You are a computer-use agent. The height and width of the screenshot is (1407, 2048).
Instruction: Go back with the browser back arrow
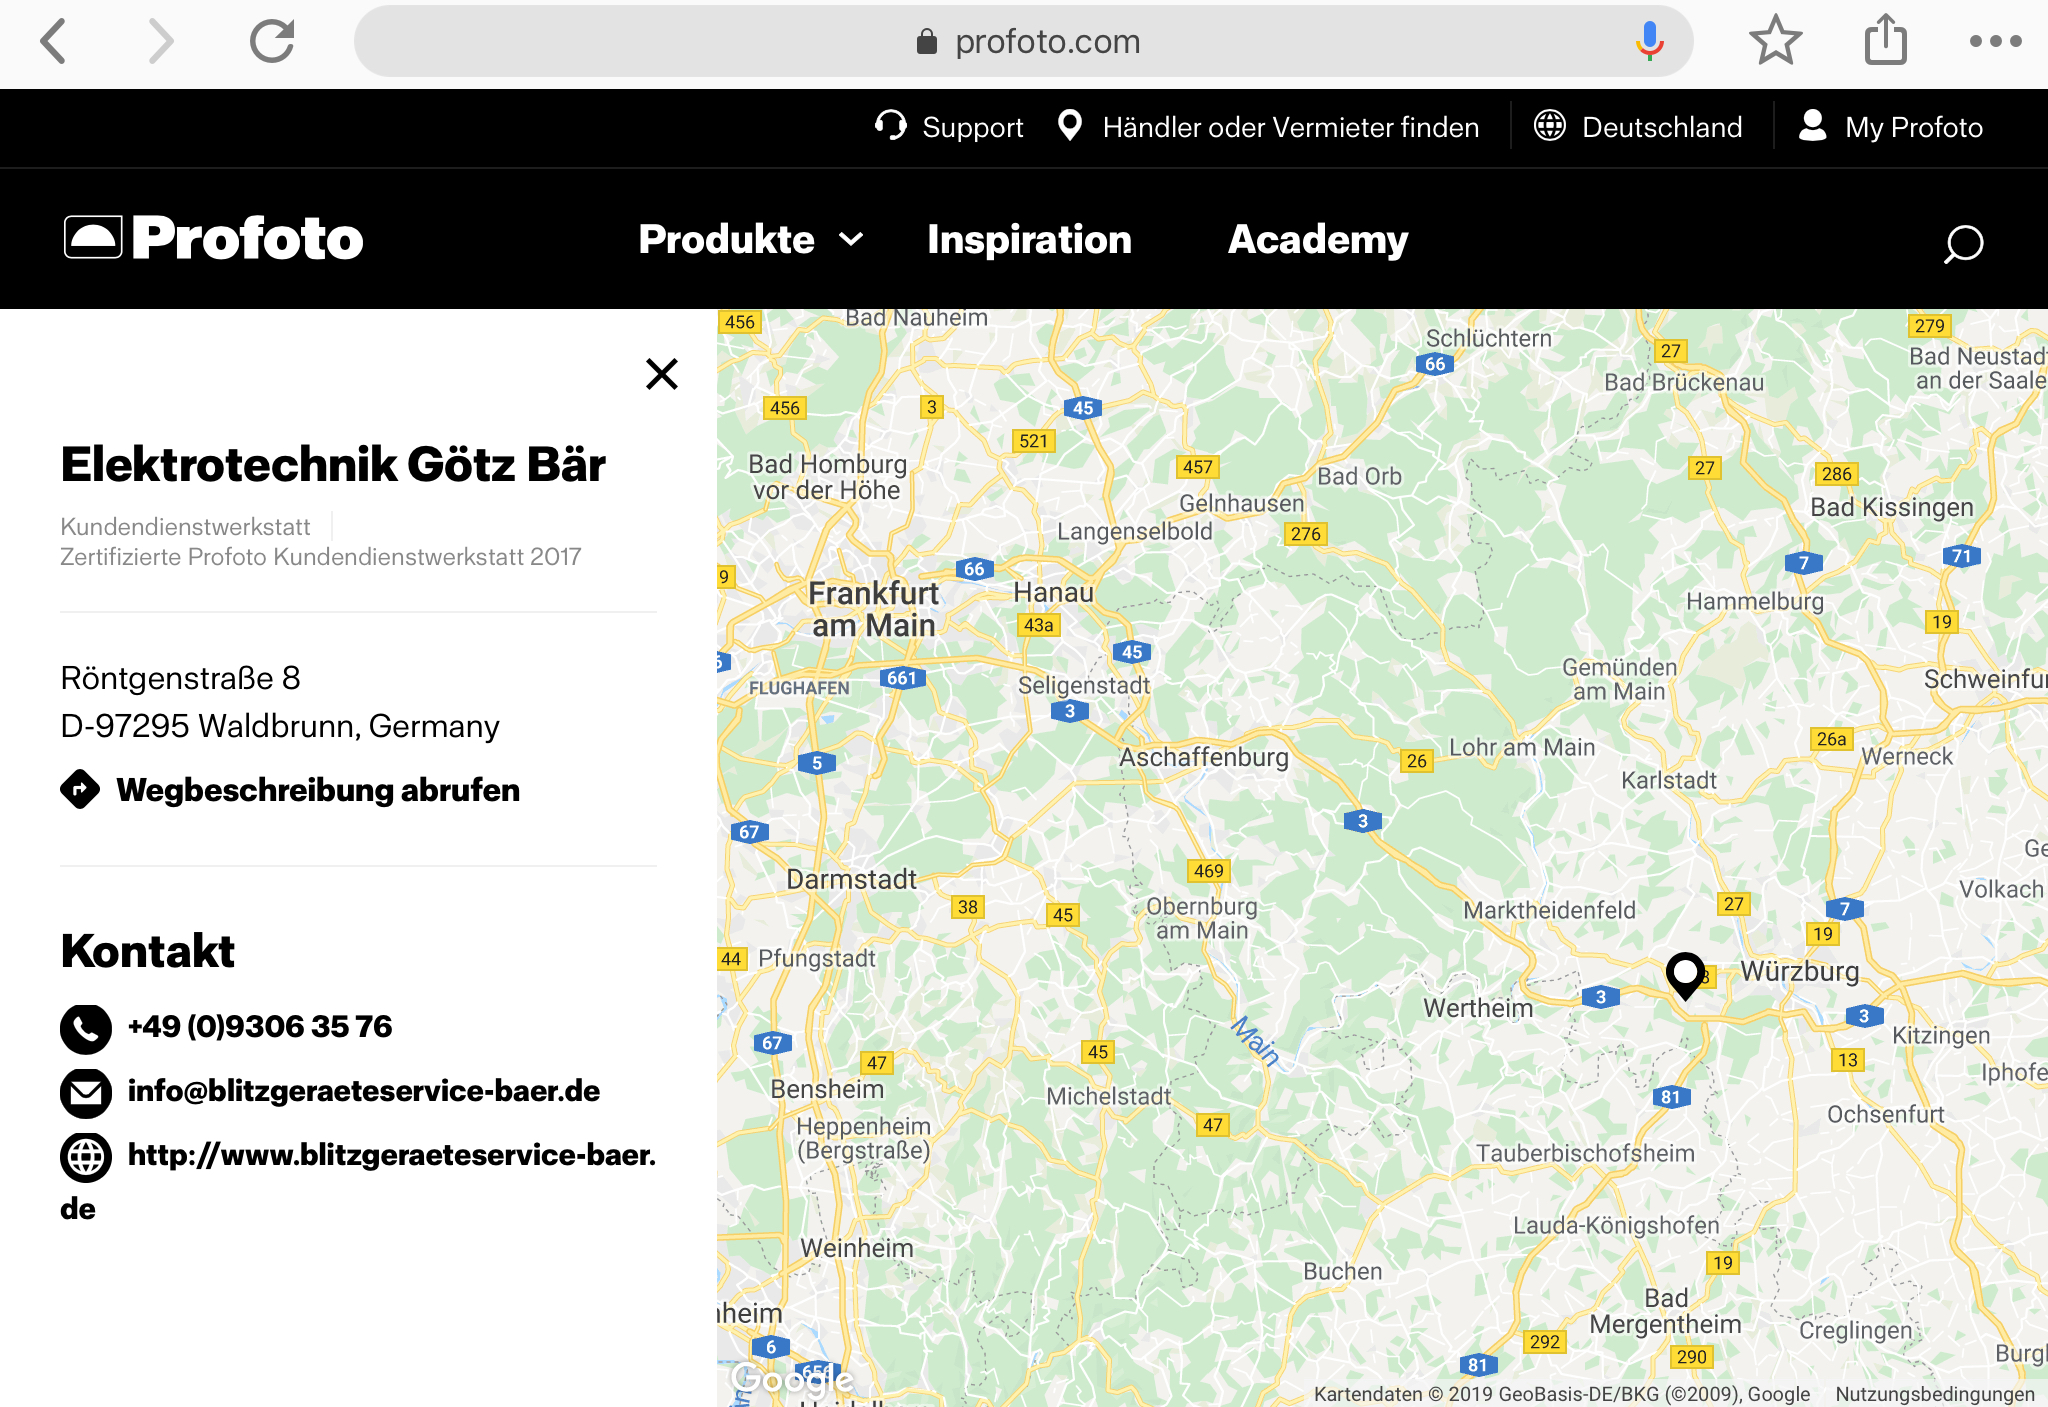pos(53,41)
